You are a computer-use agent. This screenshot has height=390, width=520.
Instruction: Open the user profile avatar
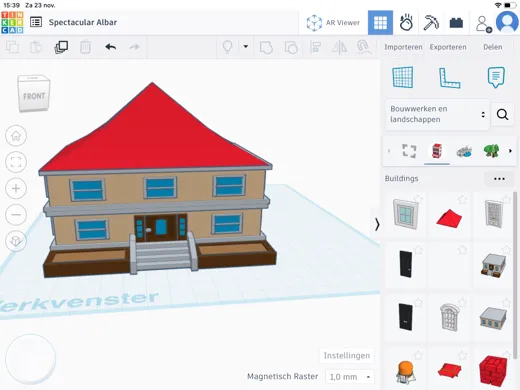(x=507, y=22)
